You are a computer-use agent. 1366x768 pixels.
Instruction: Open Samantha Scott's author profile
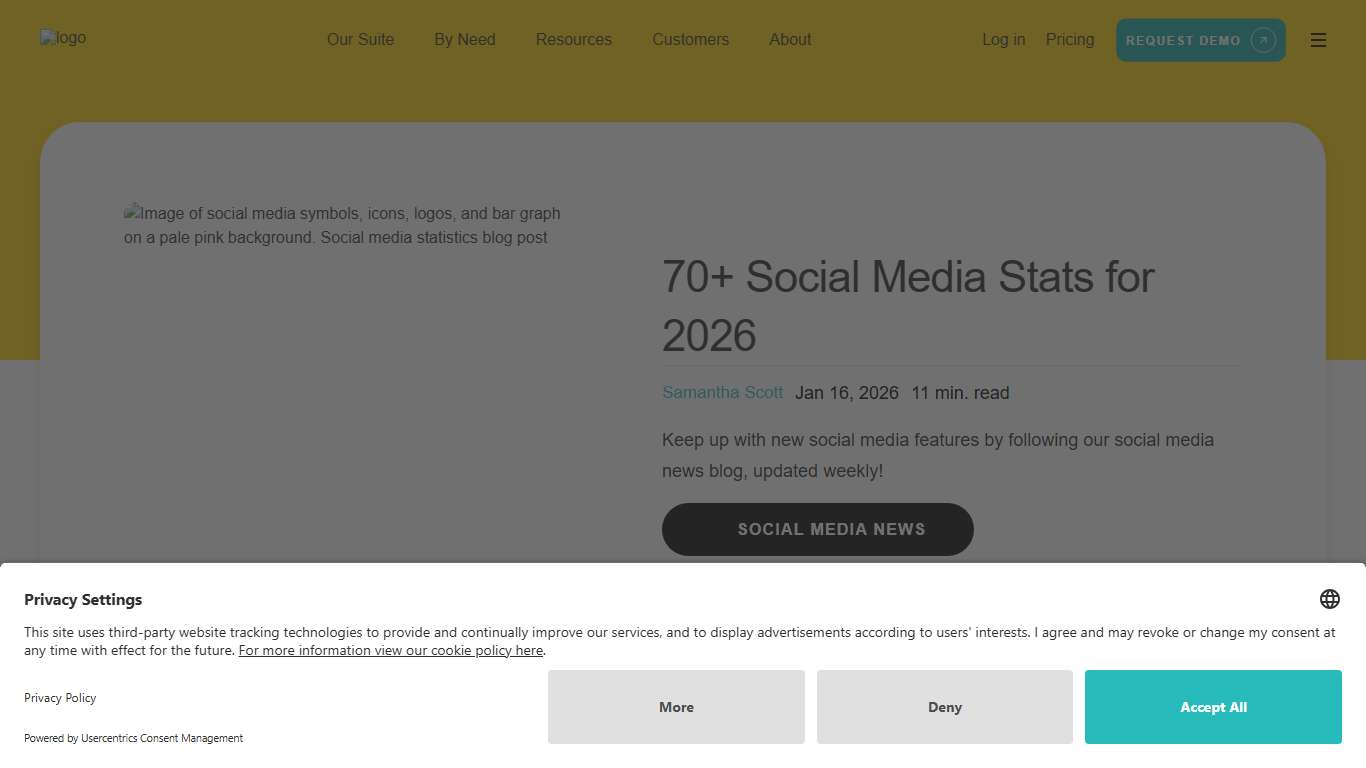722,392
